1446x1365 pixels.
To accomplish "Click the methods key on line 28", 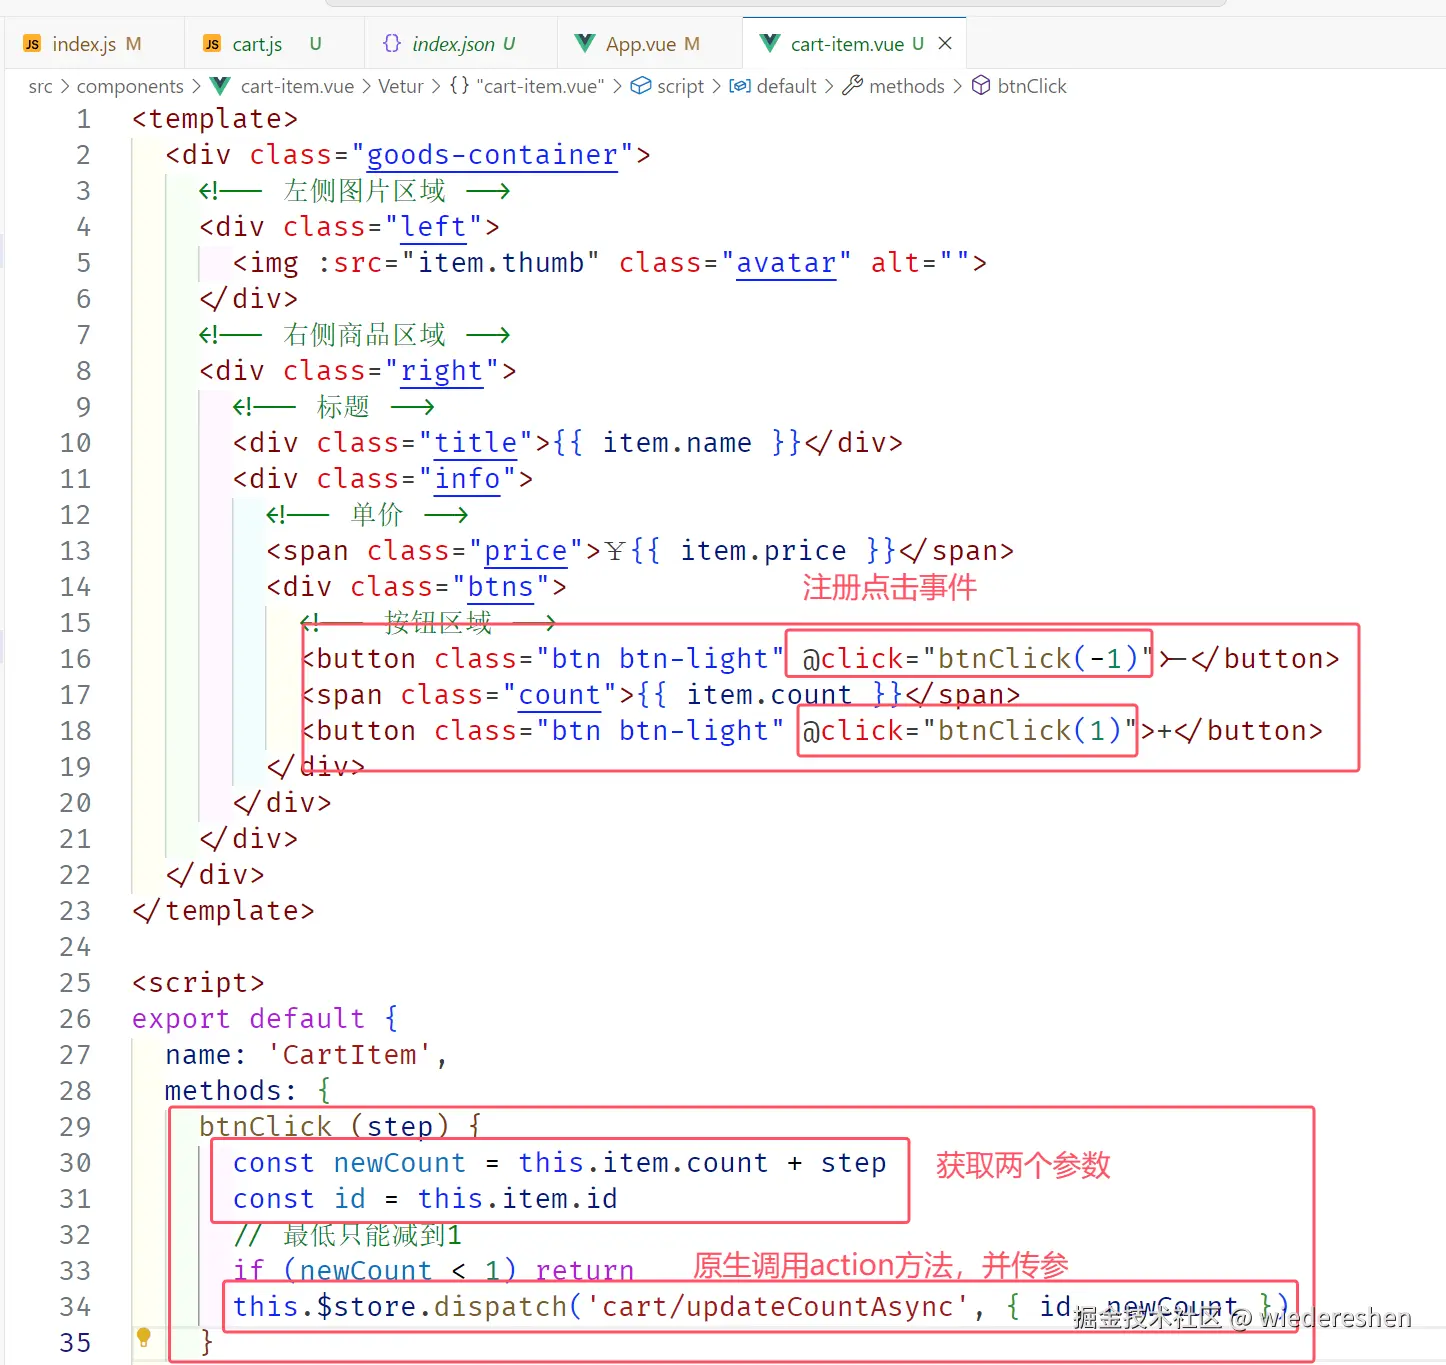I will pyautogui.click(x=224, y=1091).
